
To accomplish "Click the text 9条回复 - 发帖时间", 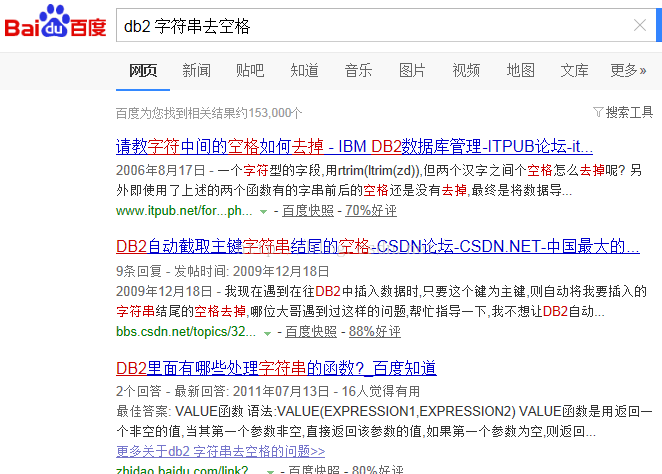I will [x=172, y=271].
